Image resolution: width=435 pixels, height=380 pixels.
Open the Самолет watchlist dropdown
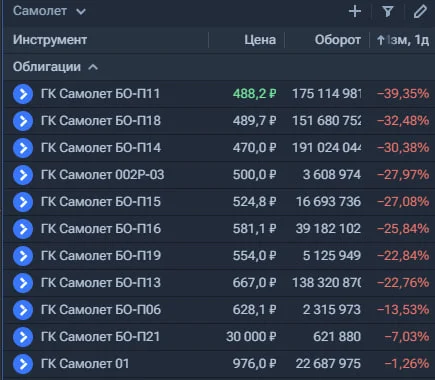pos(49,11)
